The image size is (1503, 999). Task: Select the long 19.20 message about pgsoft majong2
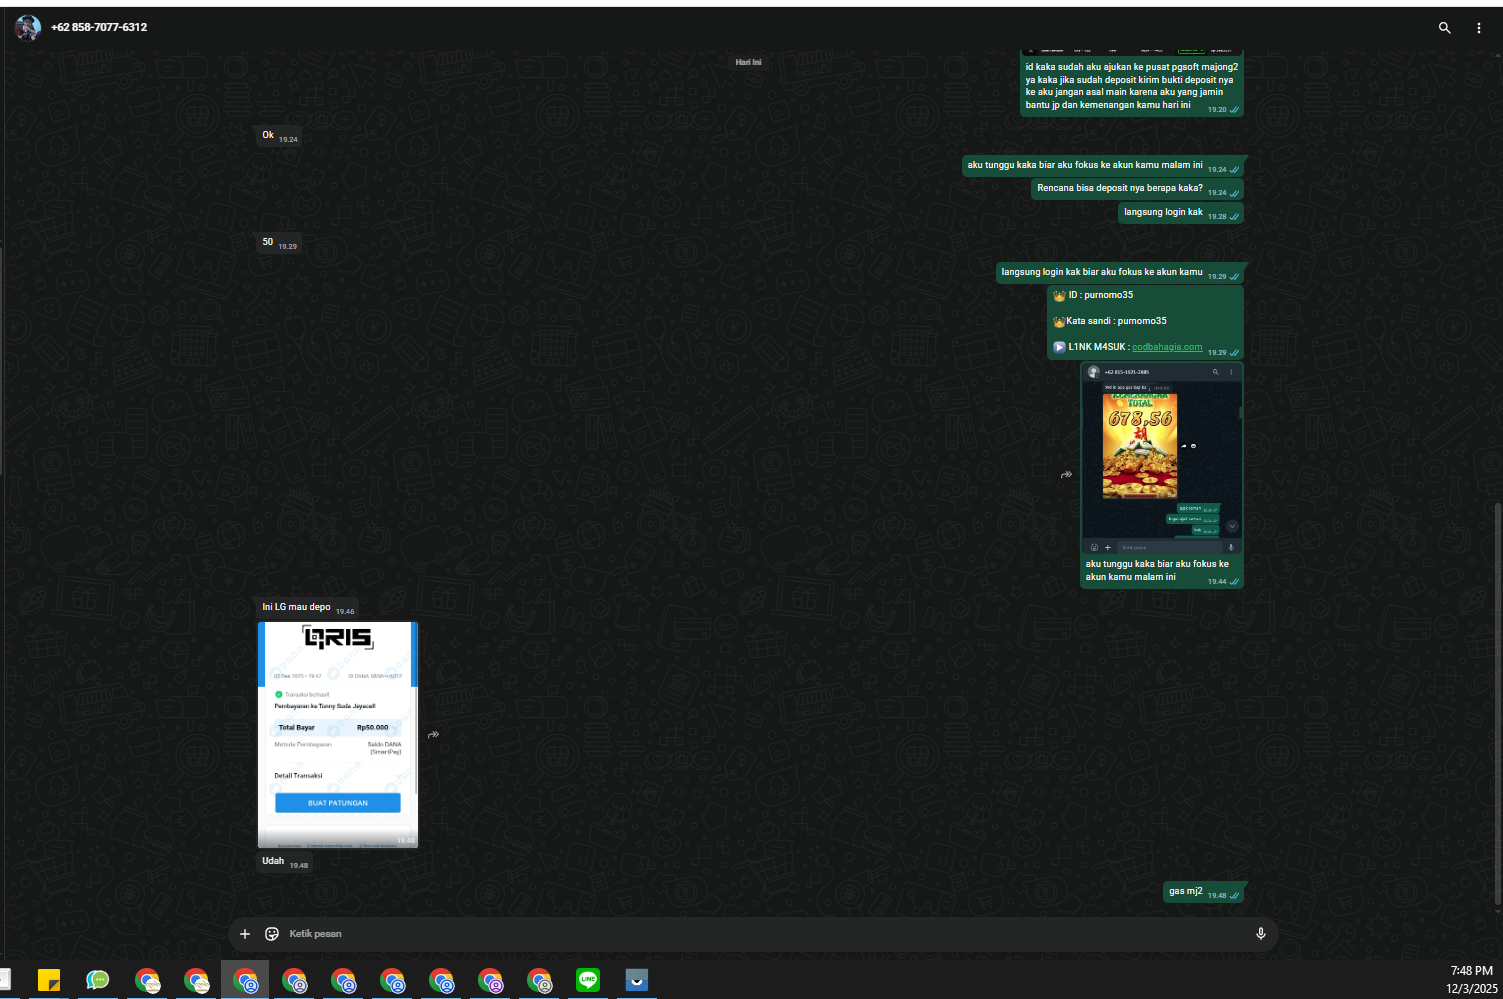[x=1131, y=86]
